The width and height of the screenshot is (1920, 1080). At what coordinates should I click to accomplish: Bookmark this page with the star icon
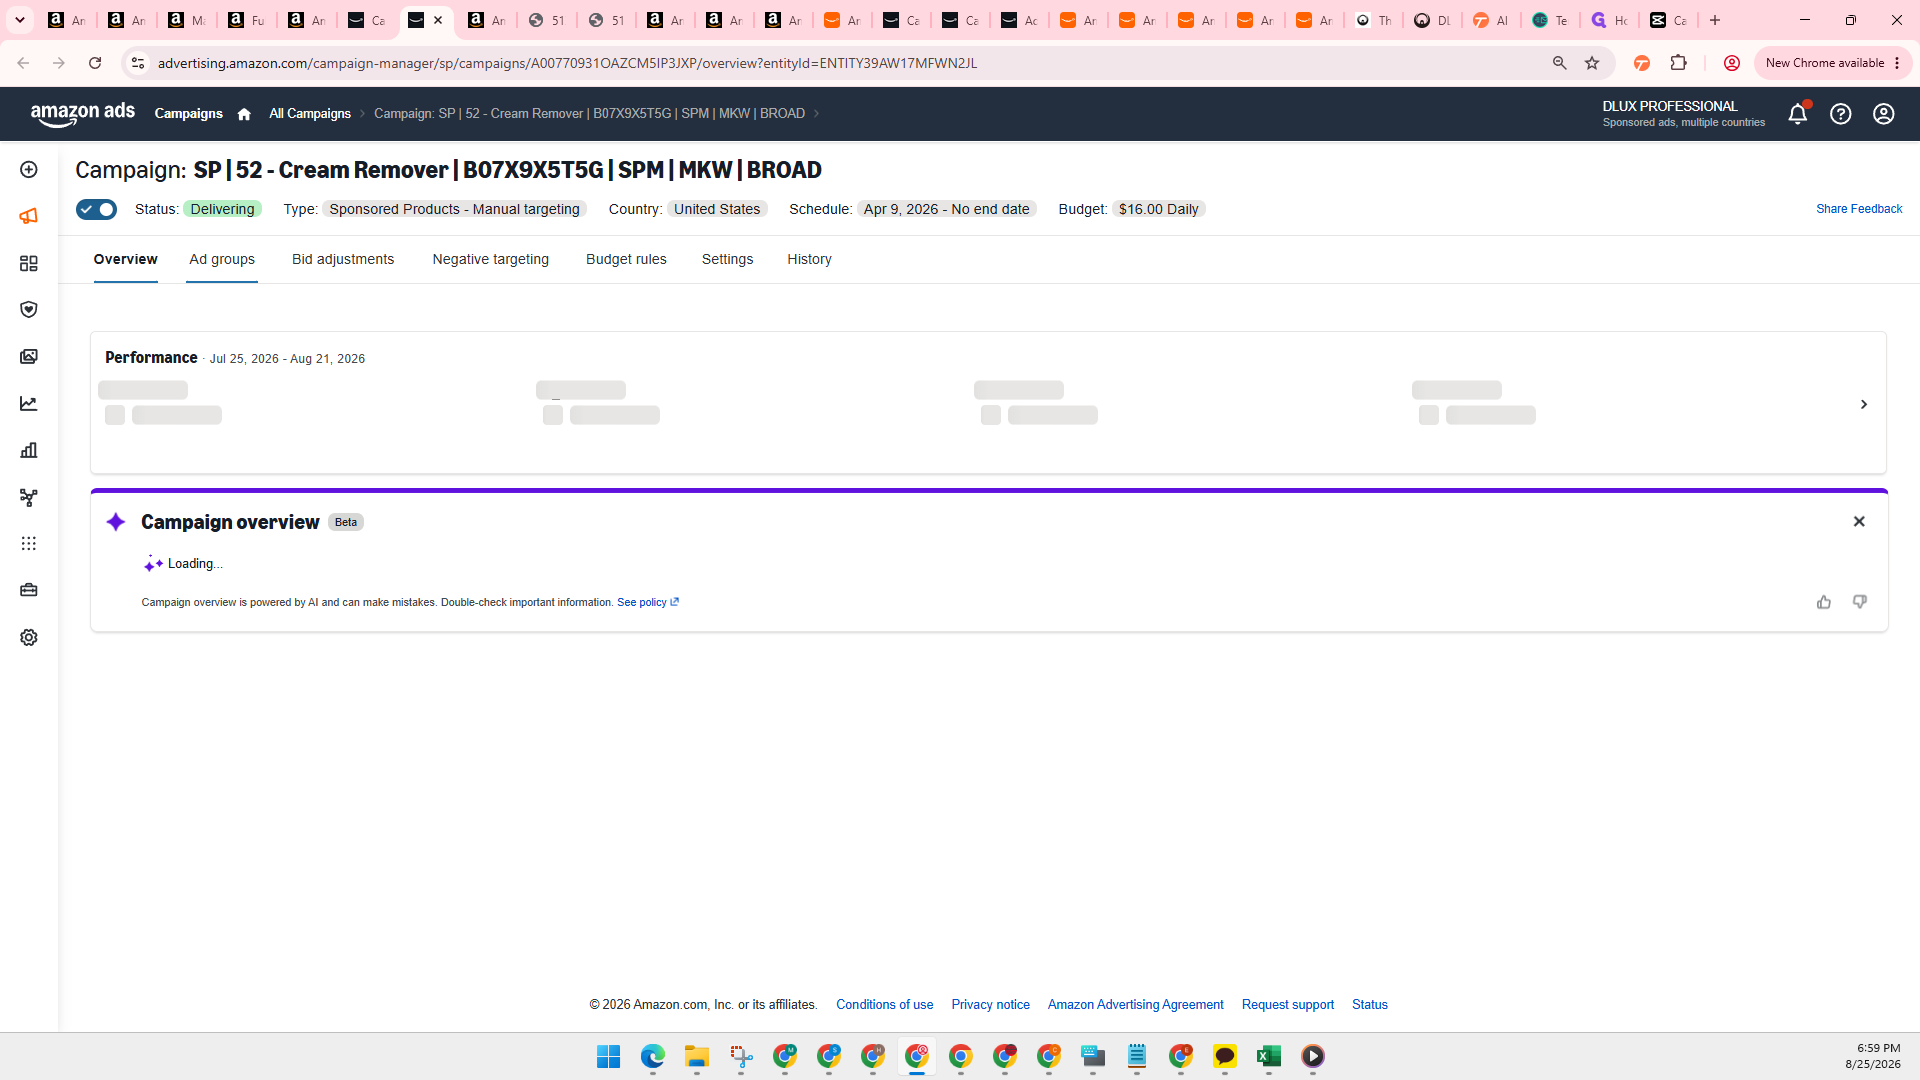click(x=1592, y=63)
